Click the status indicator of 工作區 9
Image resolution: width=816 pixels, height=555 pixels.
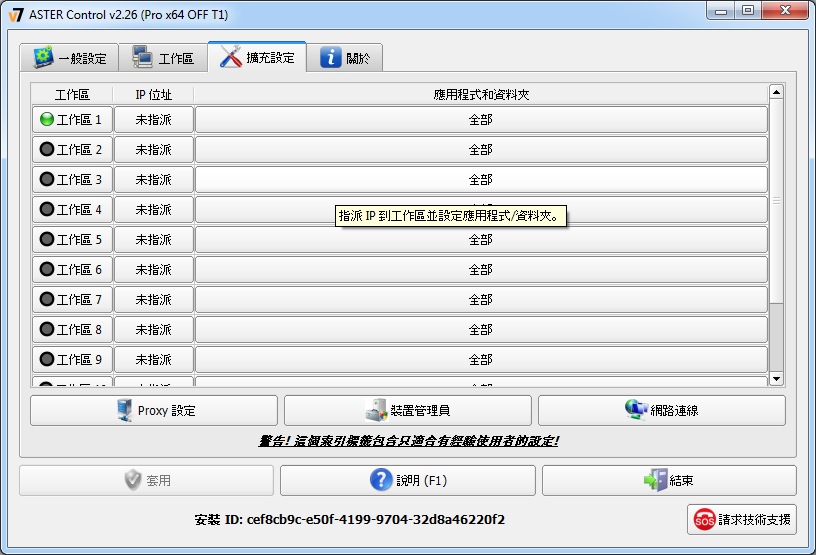(x=47, y=359)
